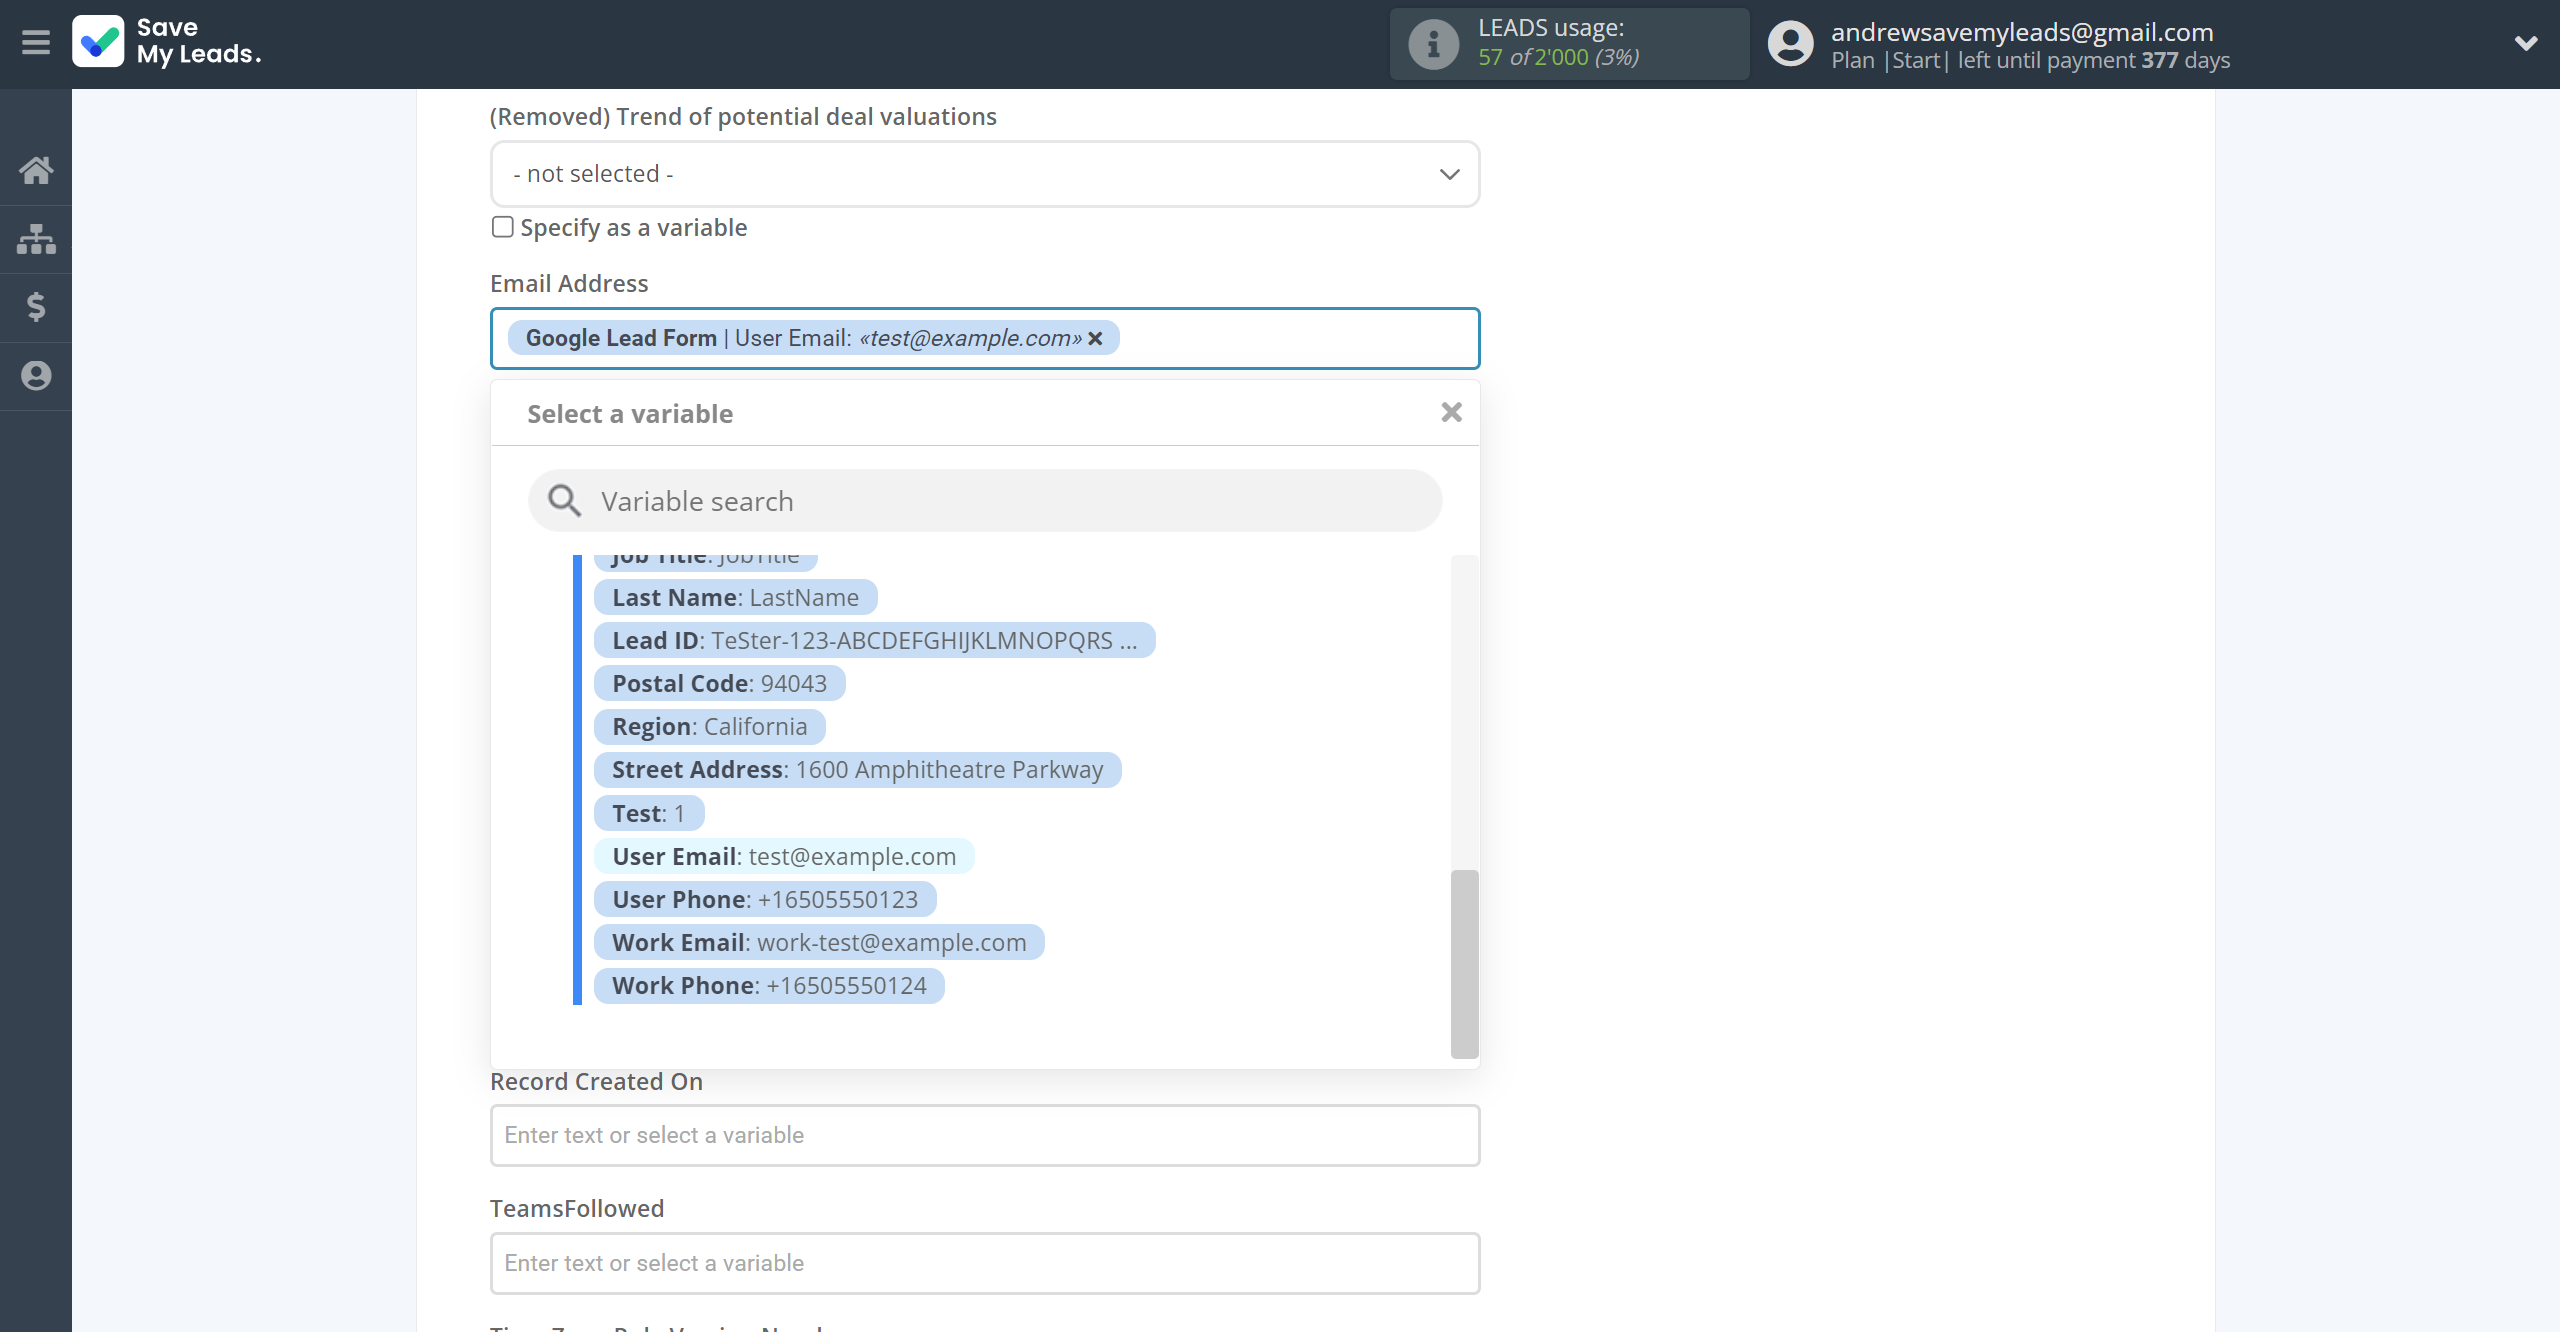Click the TeamsFollowed input field

985,1264
